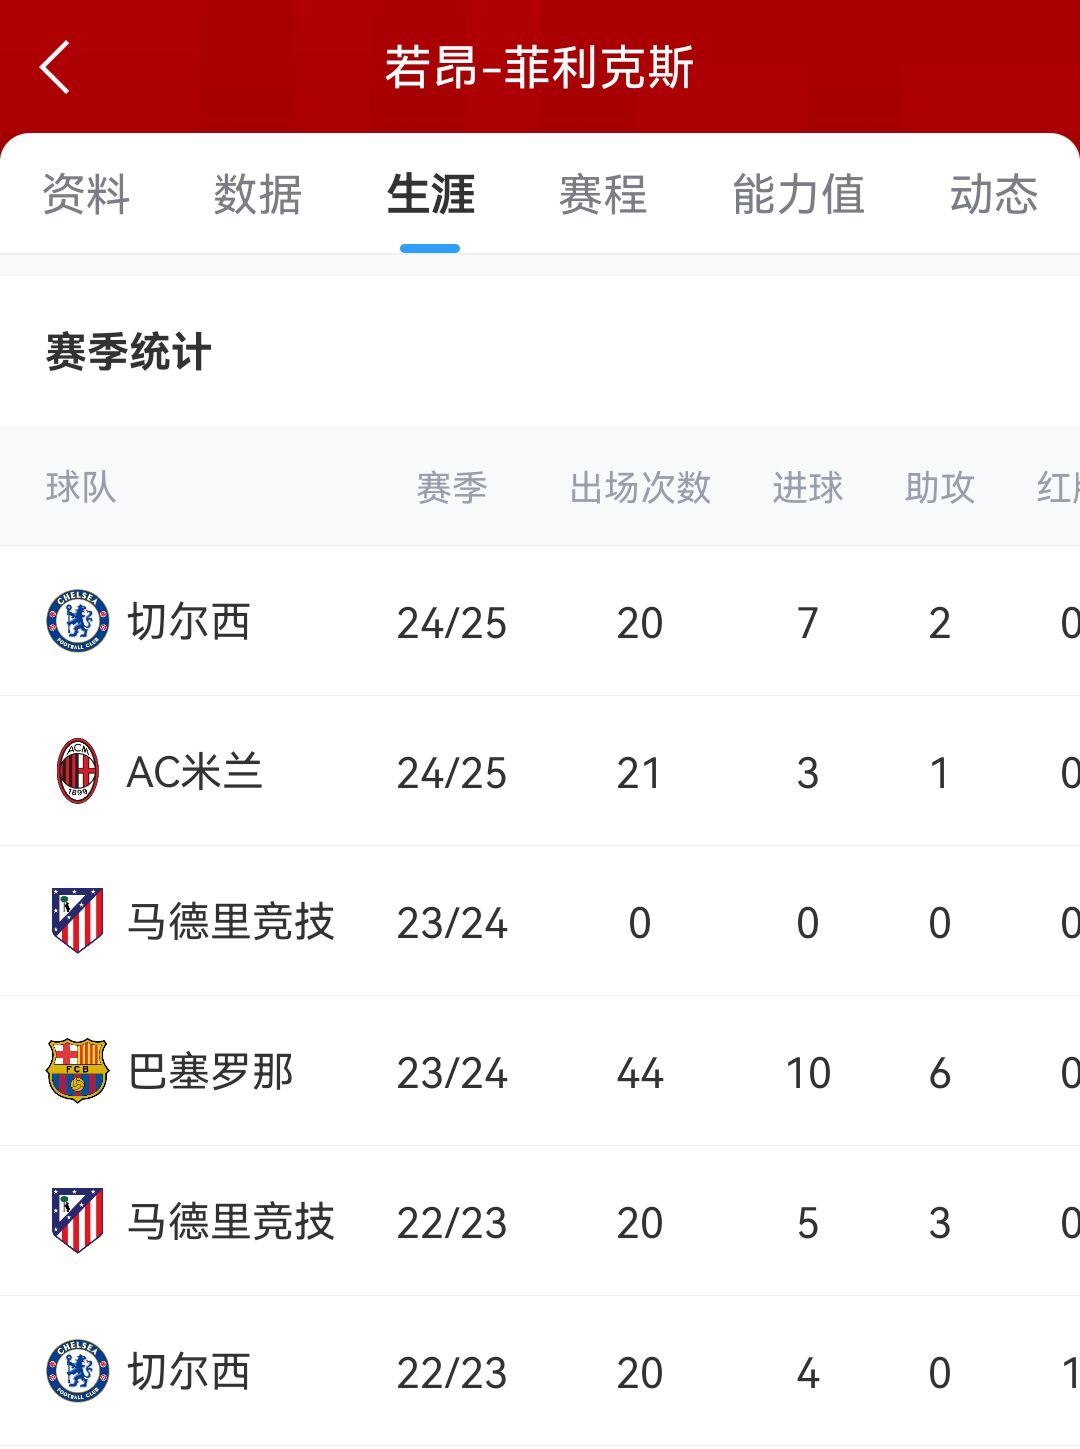Tap the 助攻 column header
Viewport: 1080px width, 1449px height.
click(939, 488)
